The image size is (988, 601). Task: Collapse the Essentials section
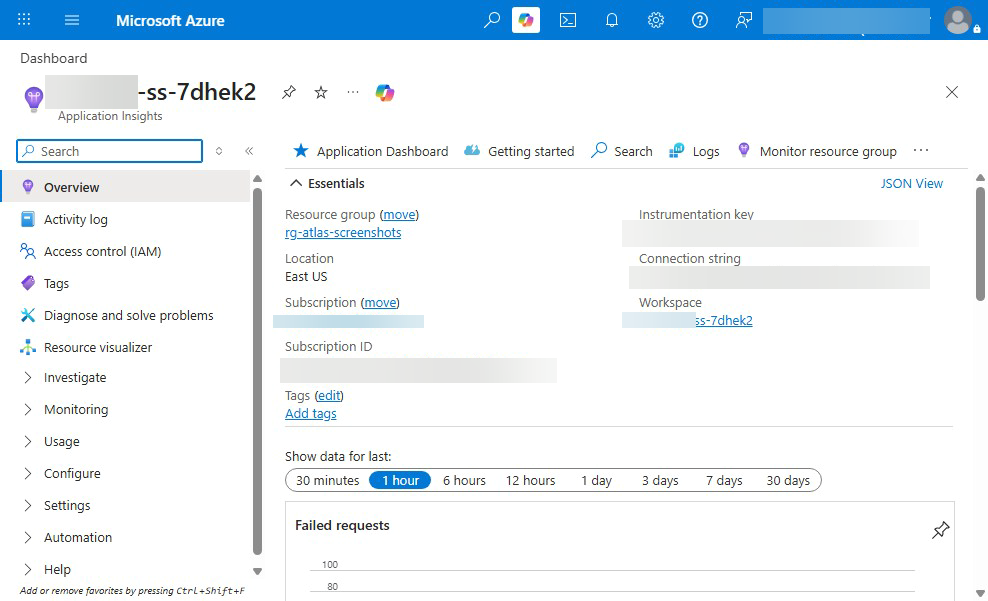click(x=327, y=183)
